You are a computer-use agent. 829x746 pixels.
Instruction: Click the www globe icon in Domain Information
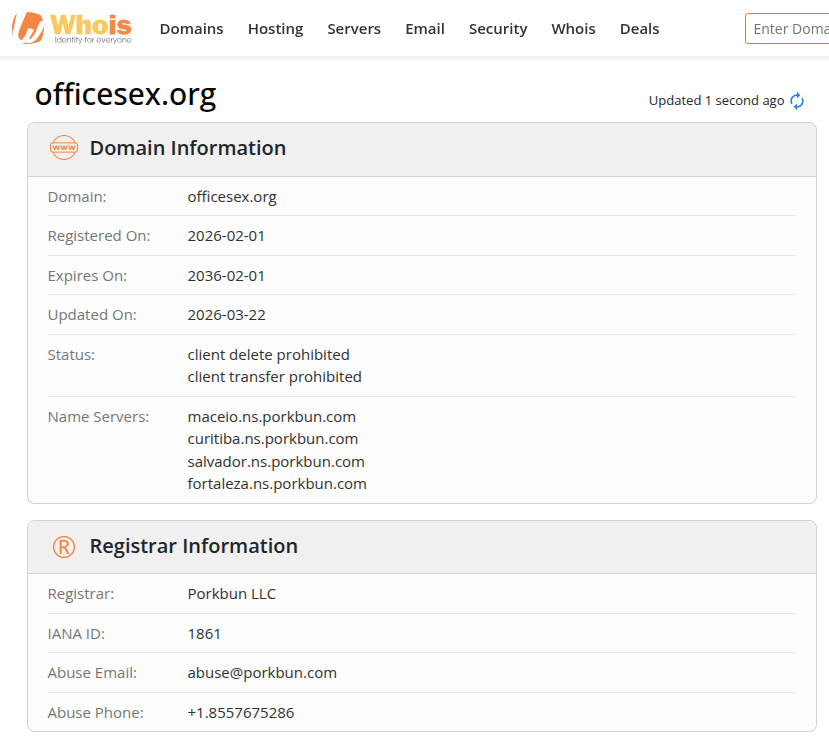63,148
